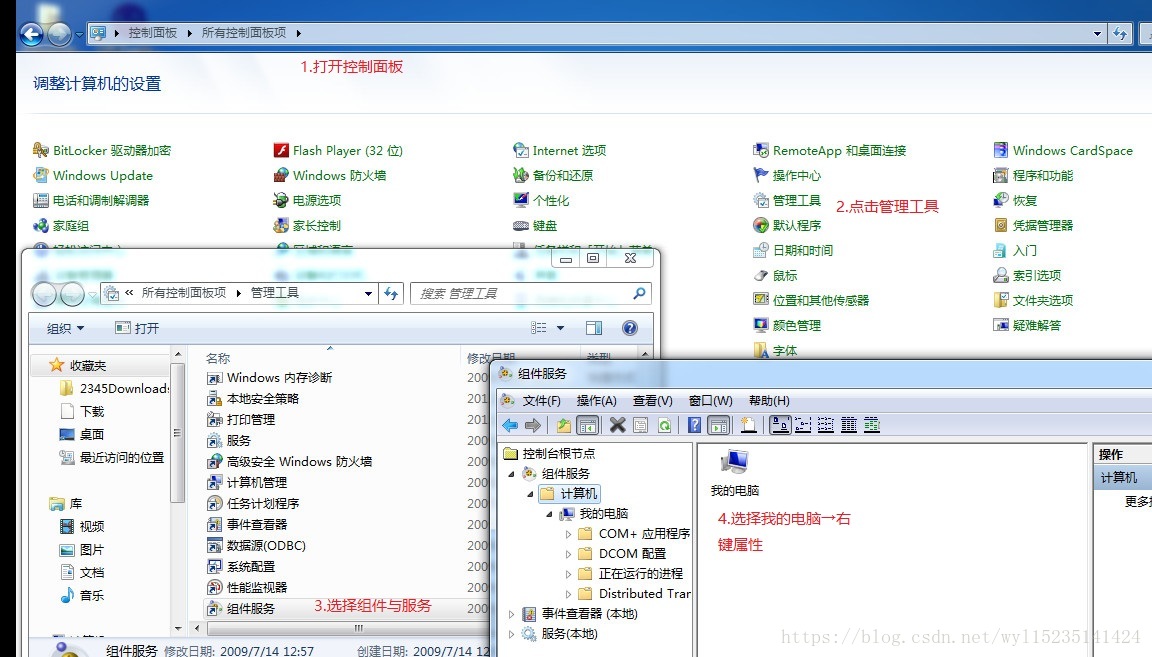Image resolution: width=1152 pixels, height=657 pixels.
Task: Open the view options dropdown arrow in 管理工具
Action: coord(561,328)
